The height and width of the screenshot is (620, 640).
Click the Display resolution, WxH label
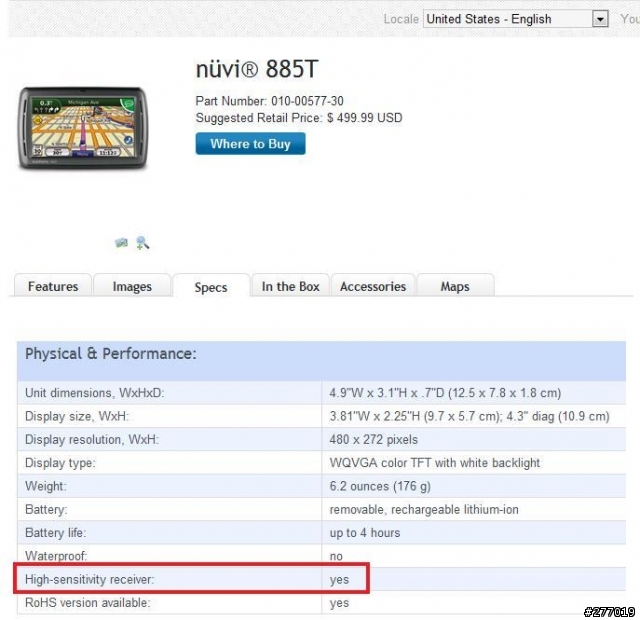[92, 439]
